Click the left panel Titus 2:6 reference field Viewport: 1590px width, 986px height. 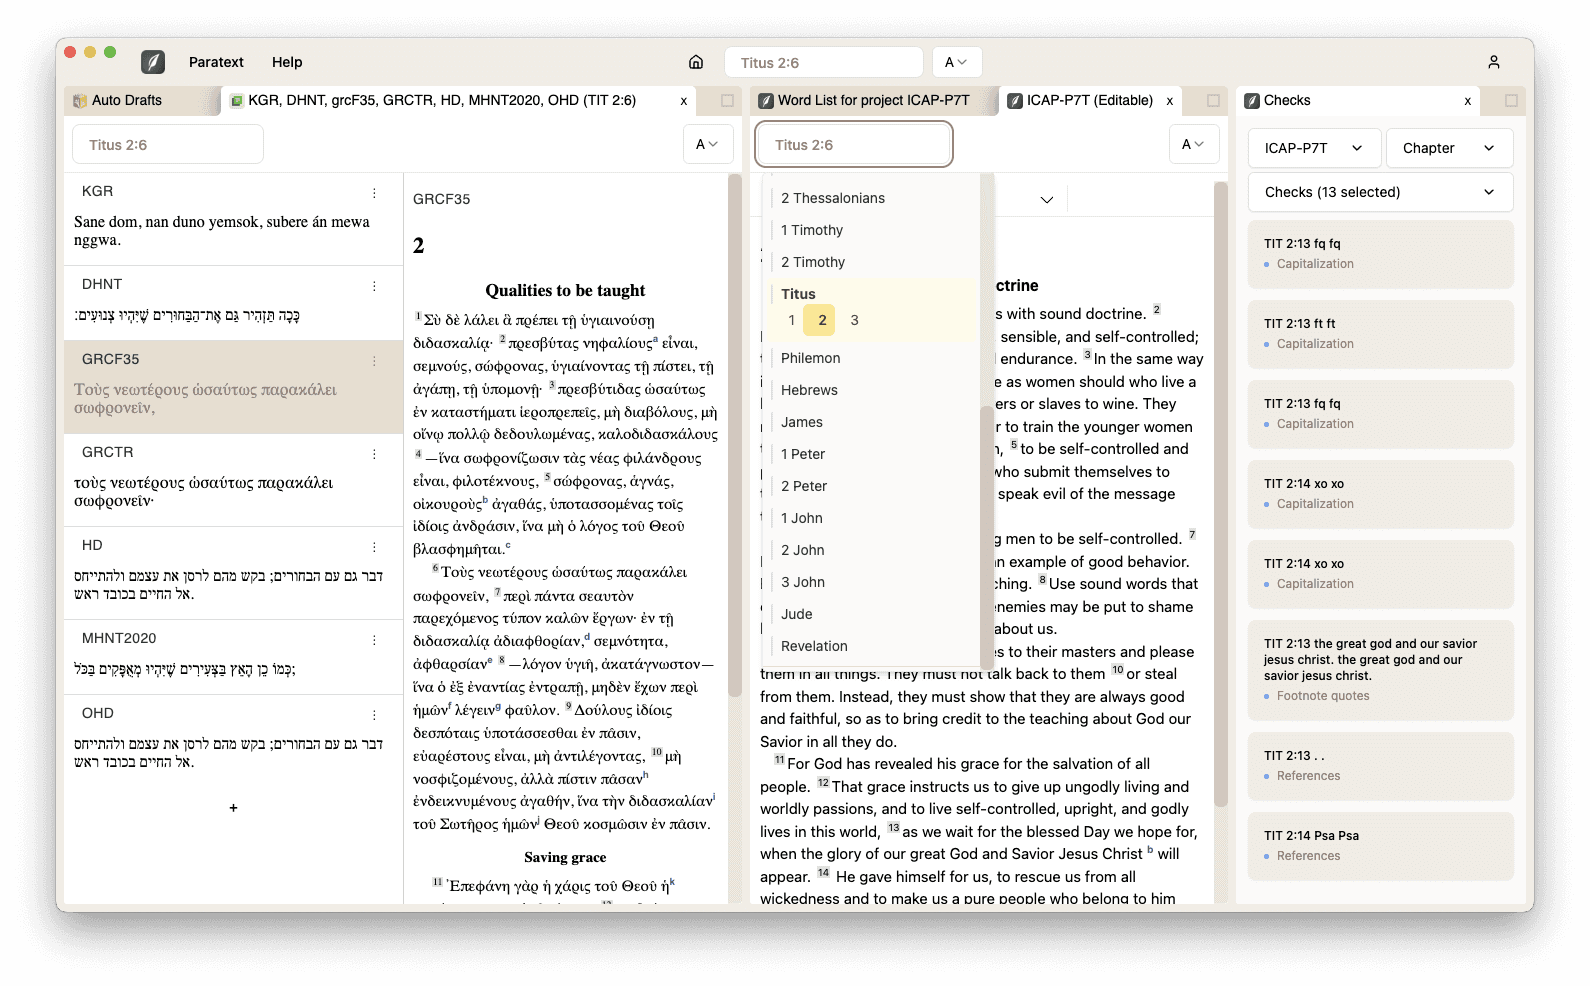(168, 144)
